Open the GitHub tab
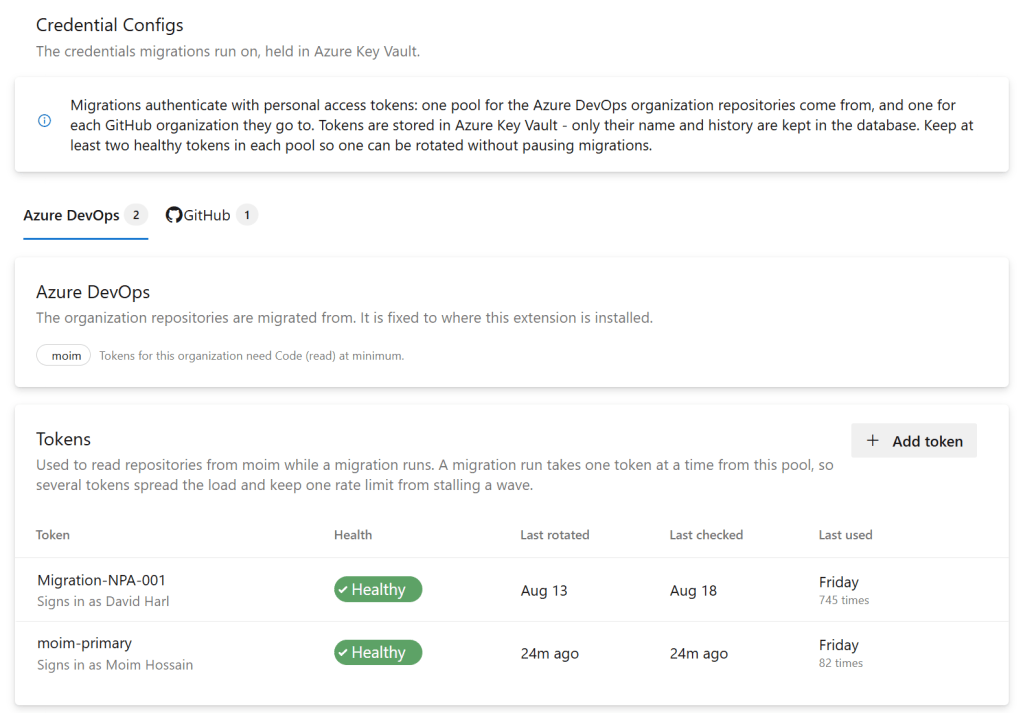This screenshot has width=1023, height=713. pyautogui.click(x=211, y=215)
